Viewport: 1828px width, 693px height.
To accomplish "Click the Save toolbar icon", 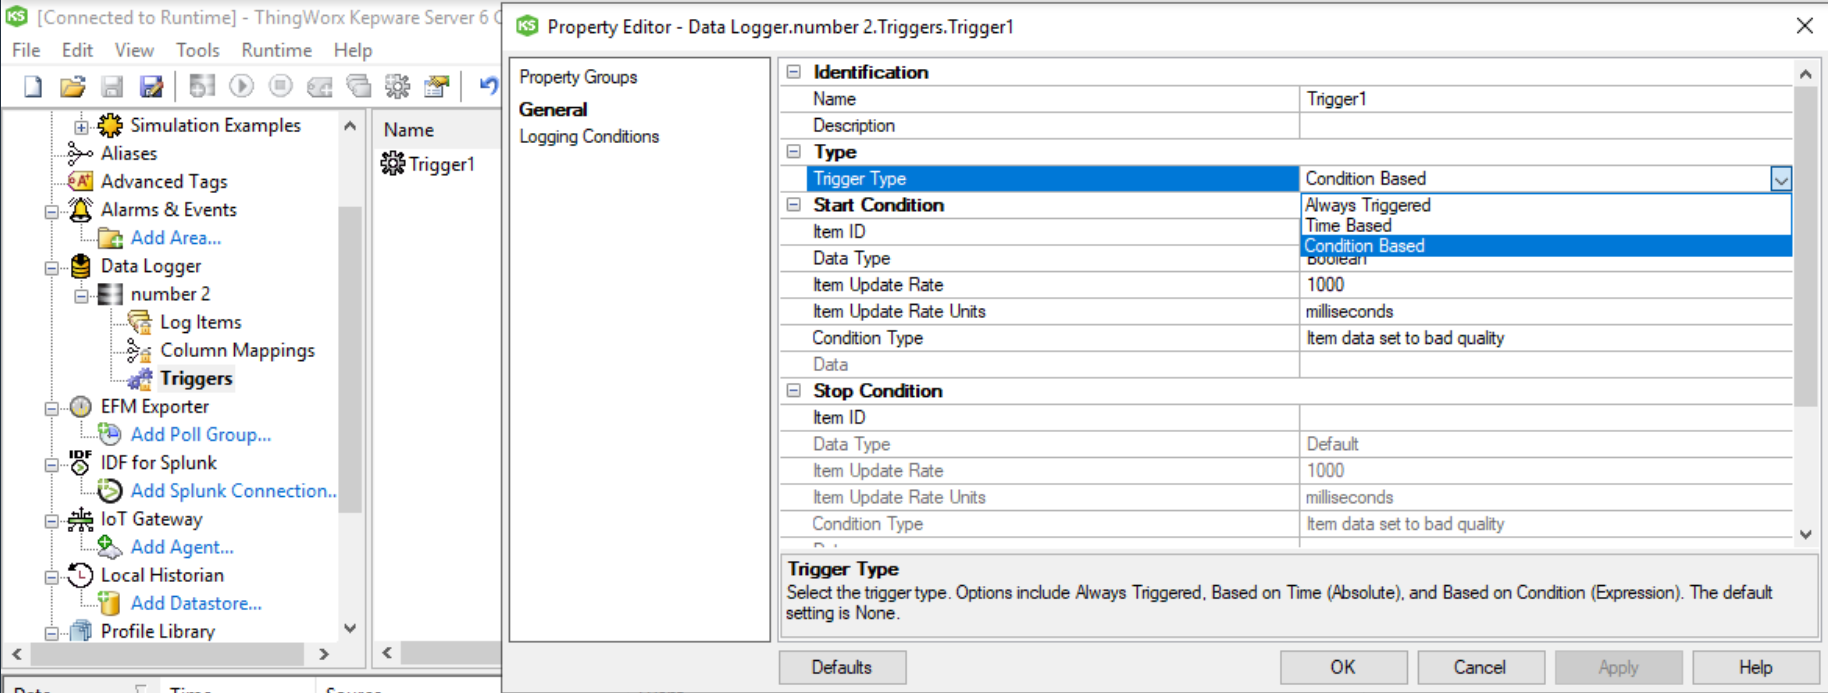I will point(112,87).
